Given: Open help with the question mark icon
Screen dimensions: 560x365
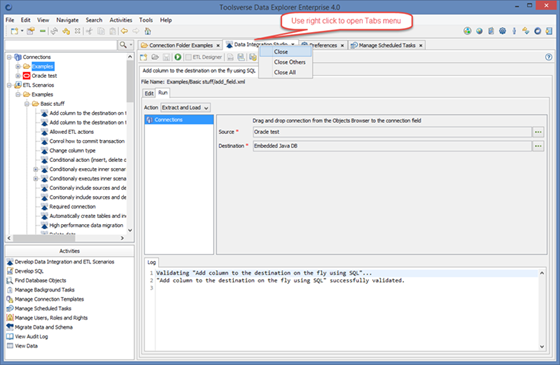Looking at the screenshot, I should [x=549, y=57].
